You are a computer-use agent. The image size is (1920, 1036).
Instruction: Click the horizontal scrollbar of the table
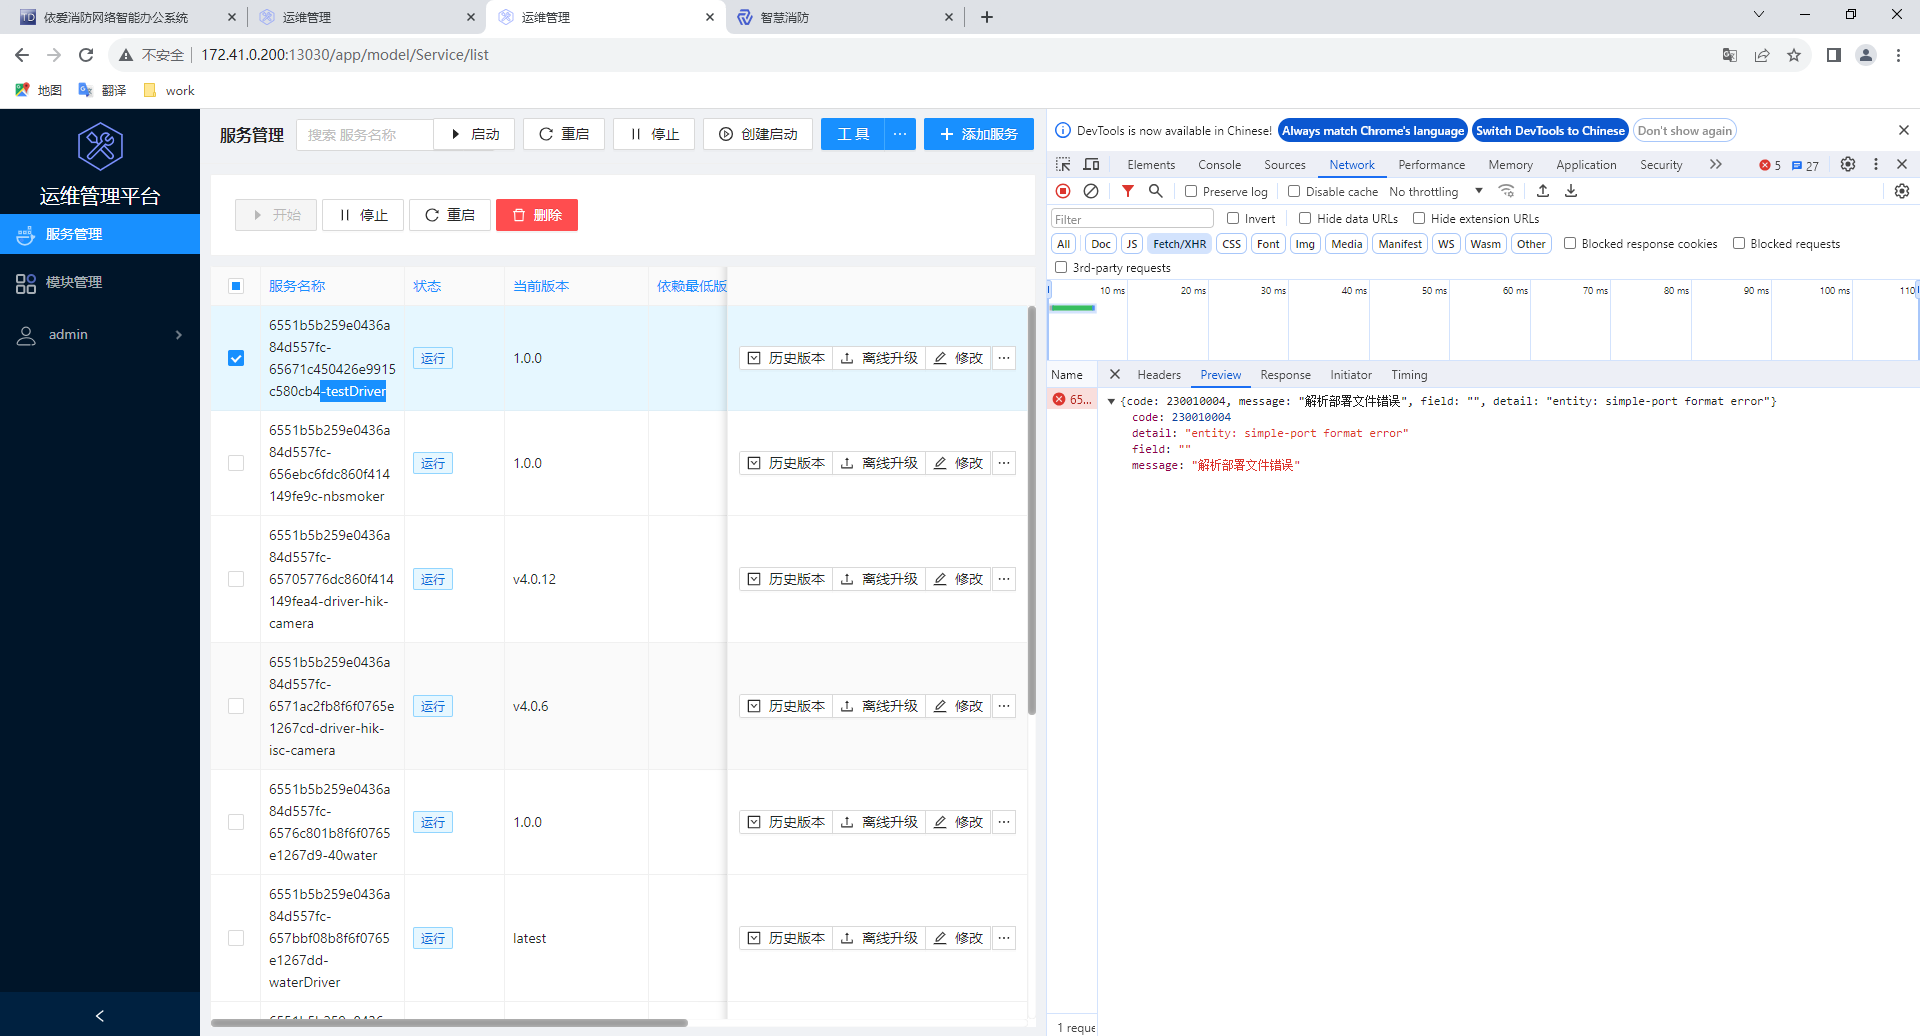(449, 1022)
